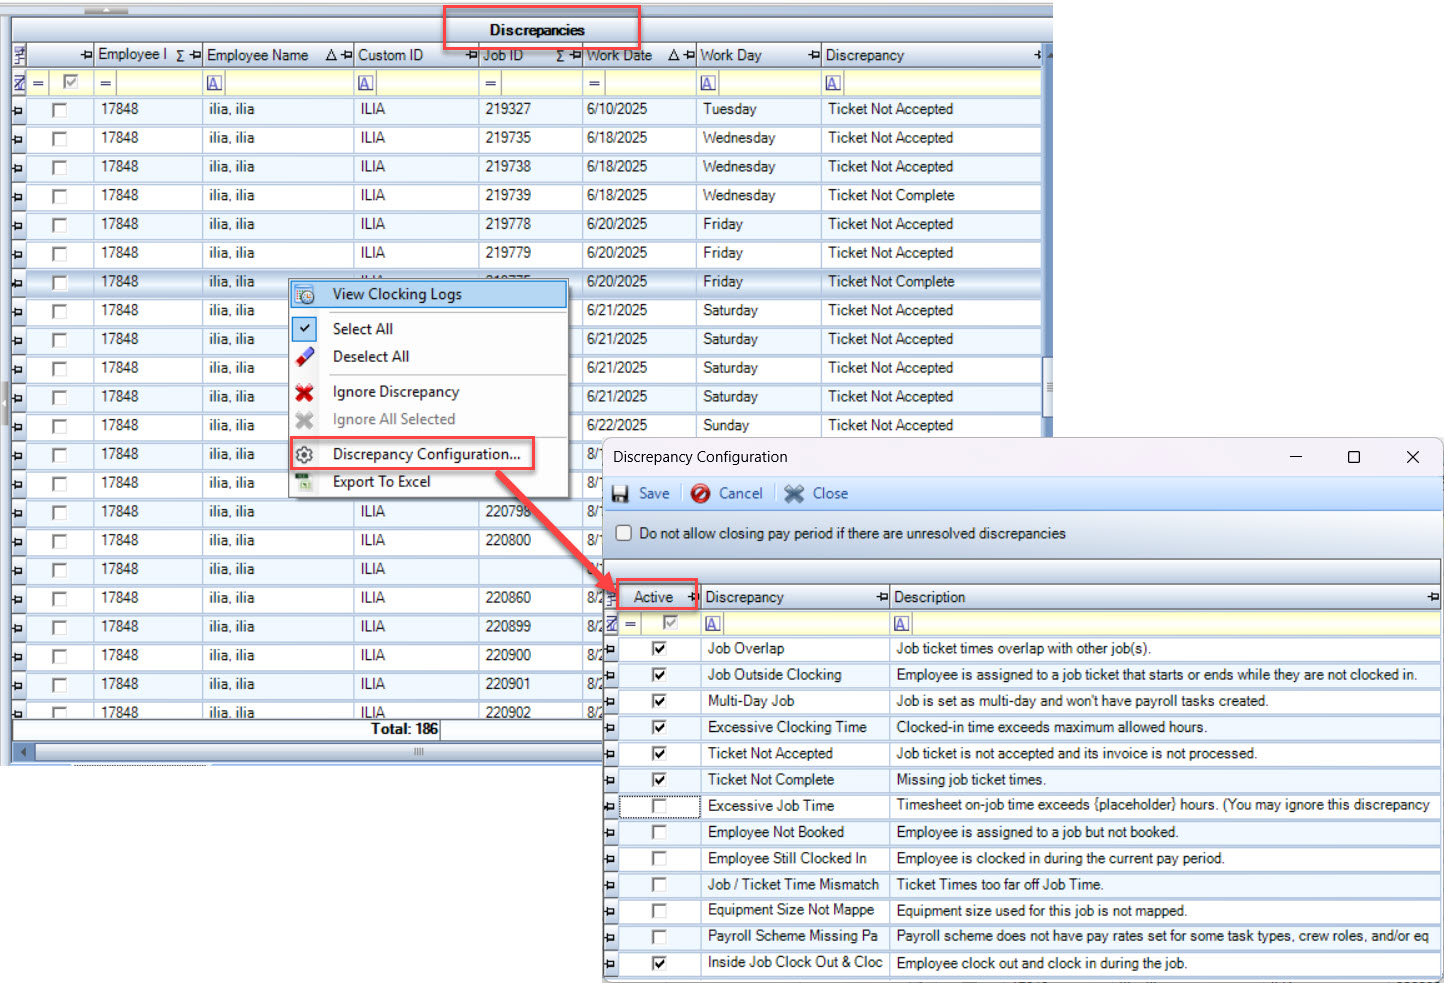
Task: Select the 6/22/2025 Sunday row date cell
Action: coord(639,426)
